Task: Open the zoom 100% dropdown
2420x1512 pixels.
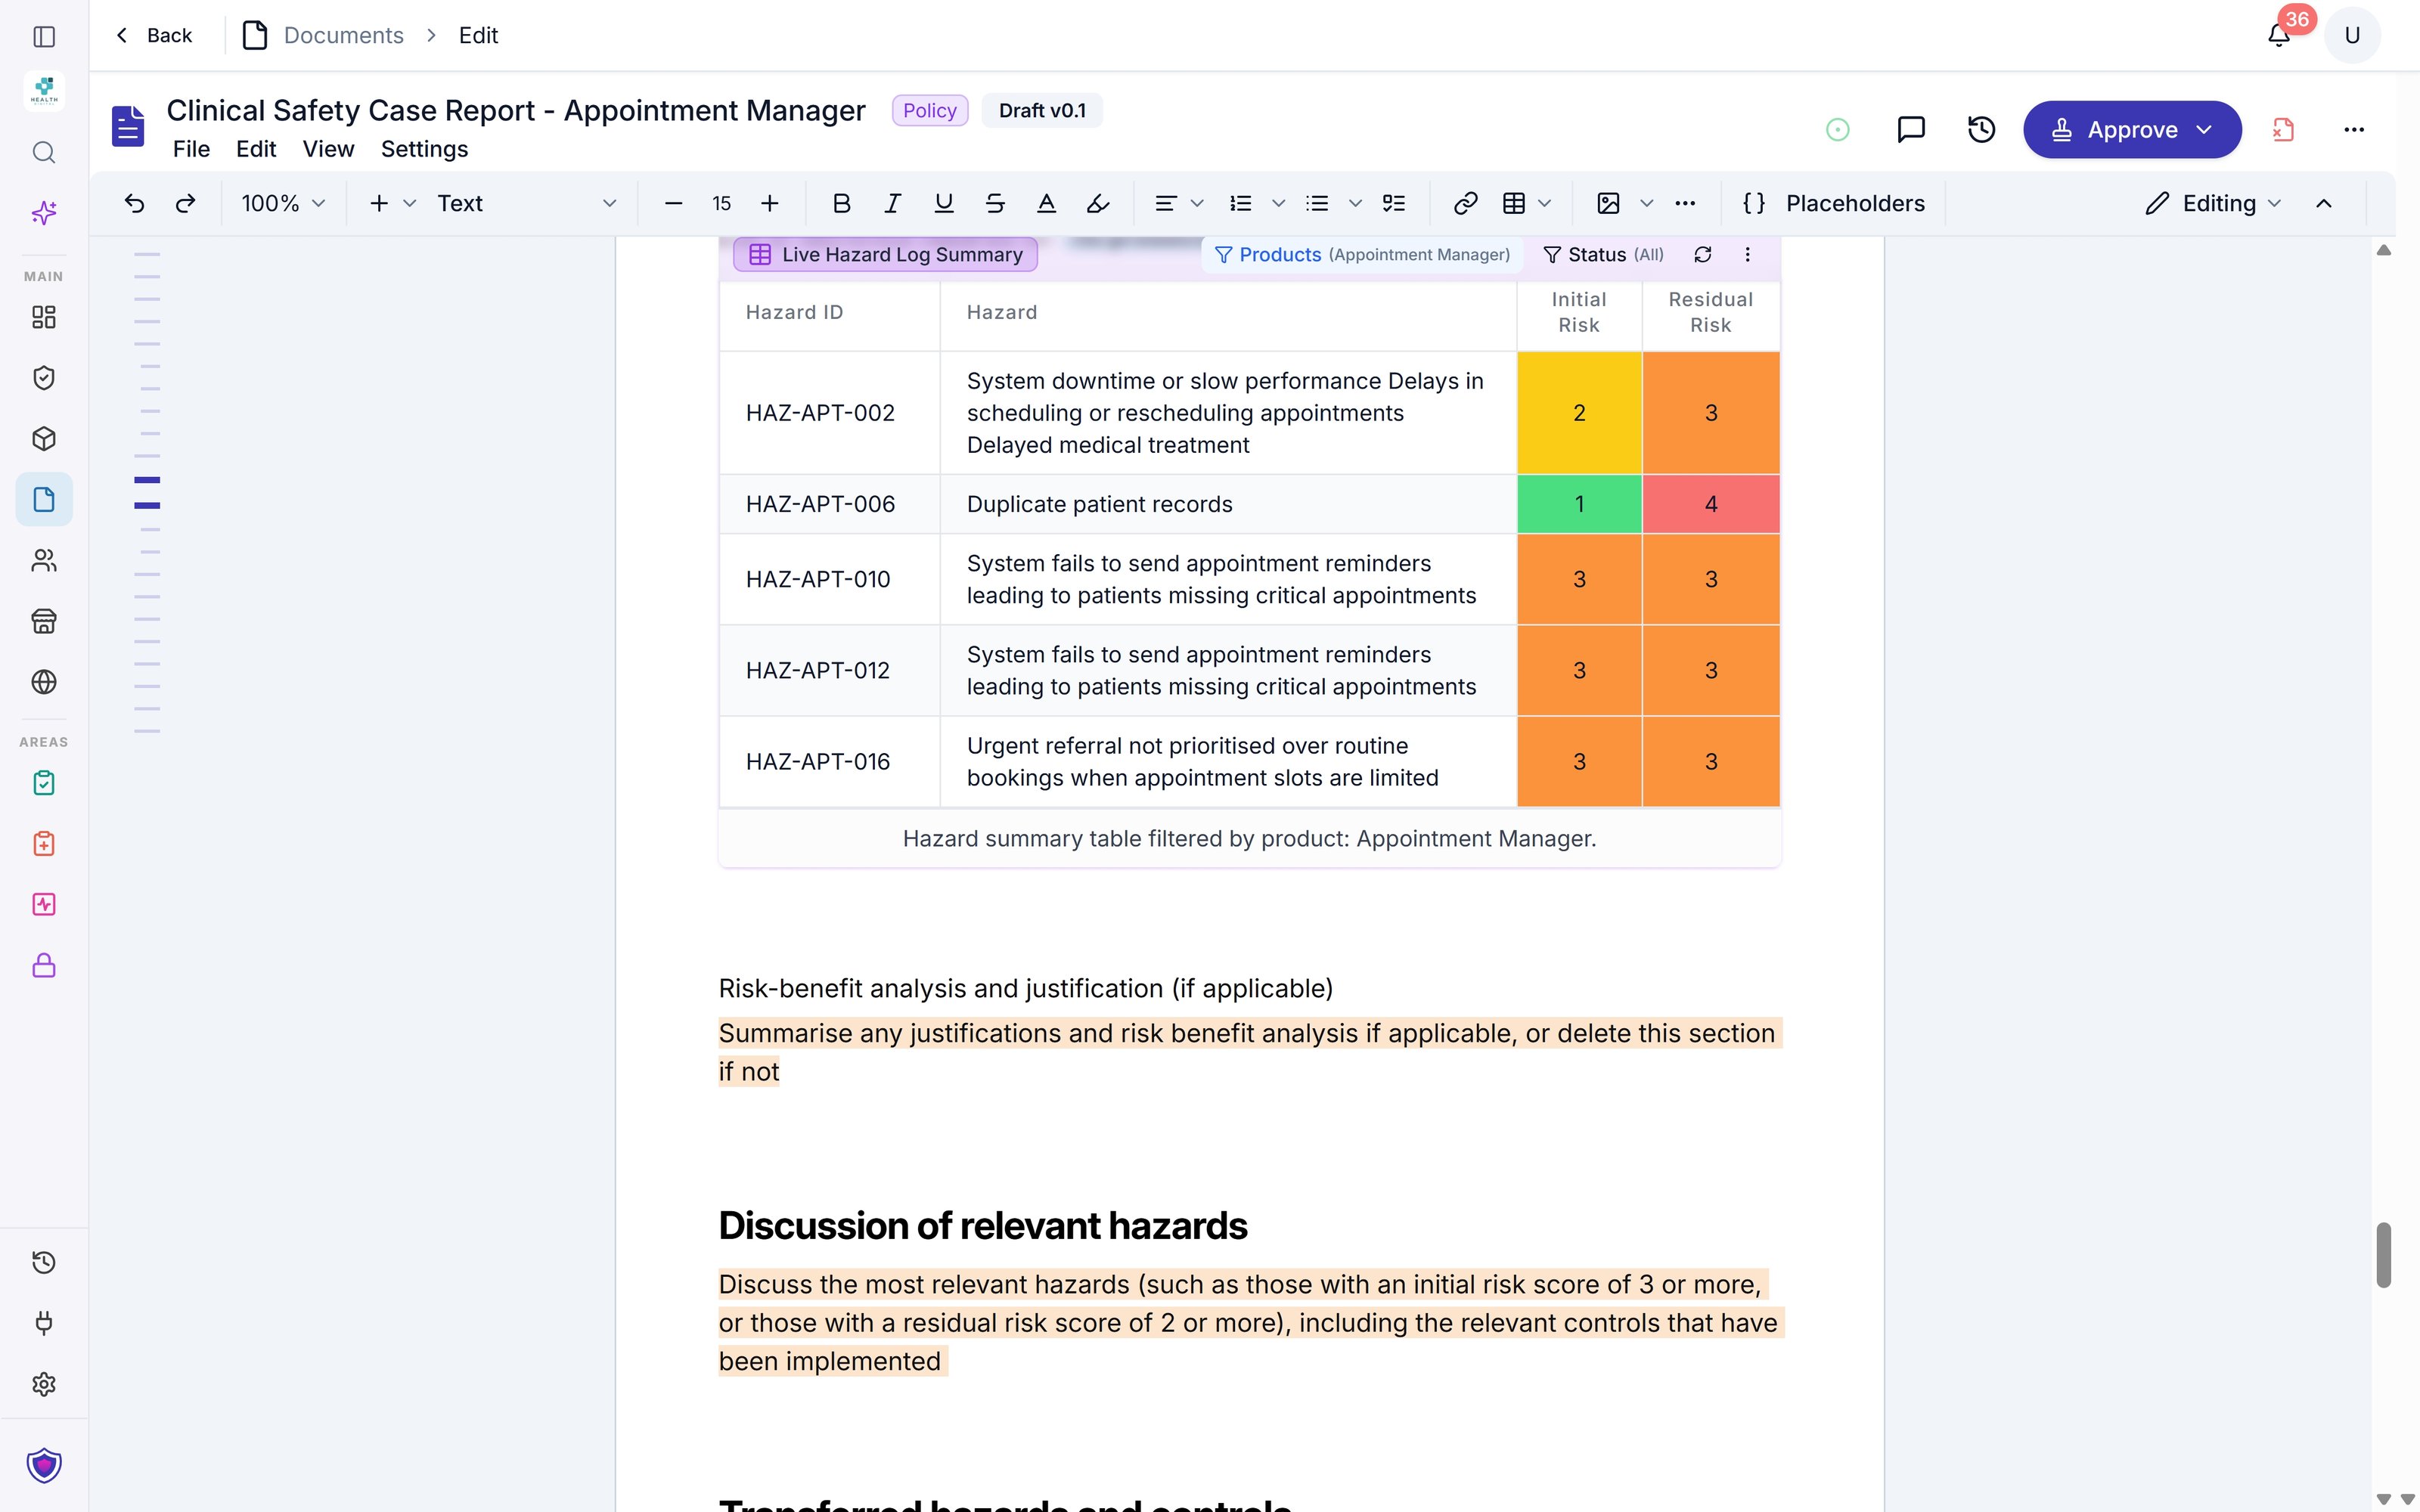Action: tap(283, 203)
